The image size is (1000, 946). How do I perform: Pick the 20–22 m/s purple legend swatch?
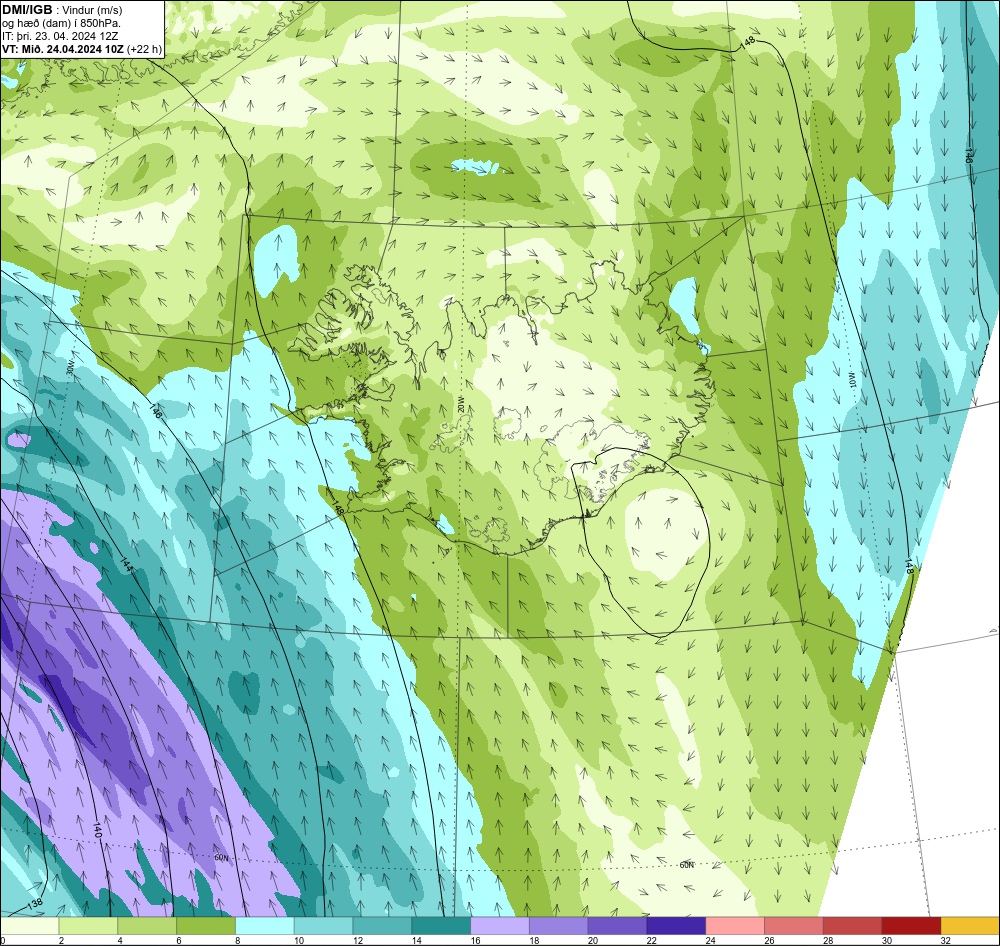[x=617, y=926]
